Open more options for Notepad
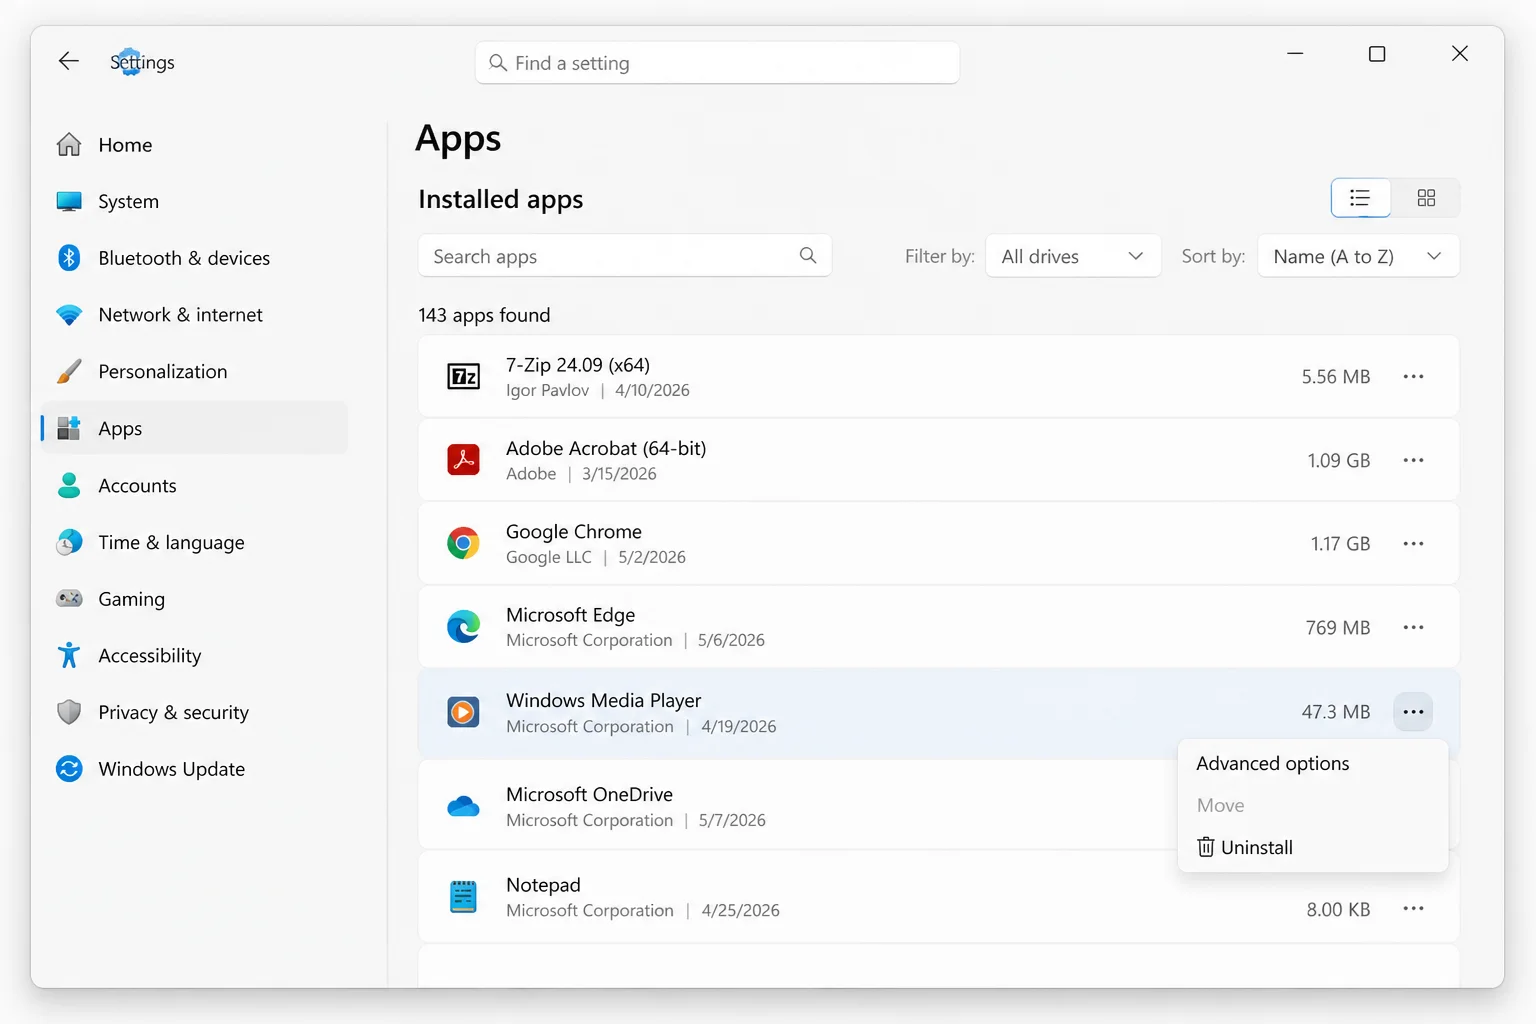The image size is (1536, 1024). [x=1413, y=909]
